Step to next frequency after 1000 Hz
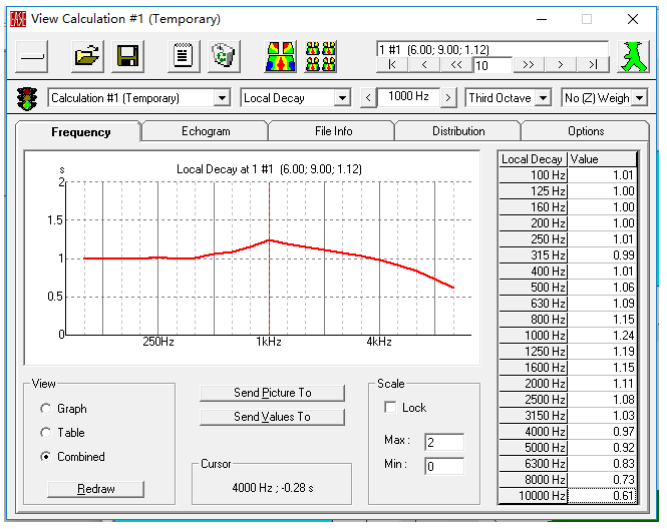The width and height of the screenshot is (667, 529). point(449,98)
